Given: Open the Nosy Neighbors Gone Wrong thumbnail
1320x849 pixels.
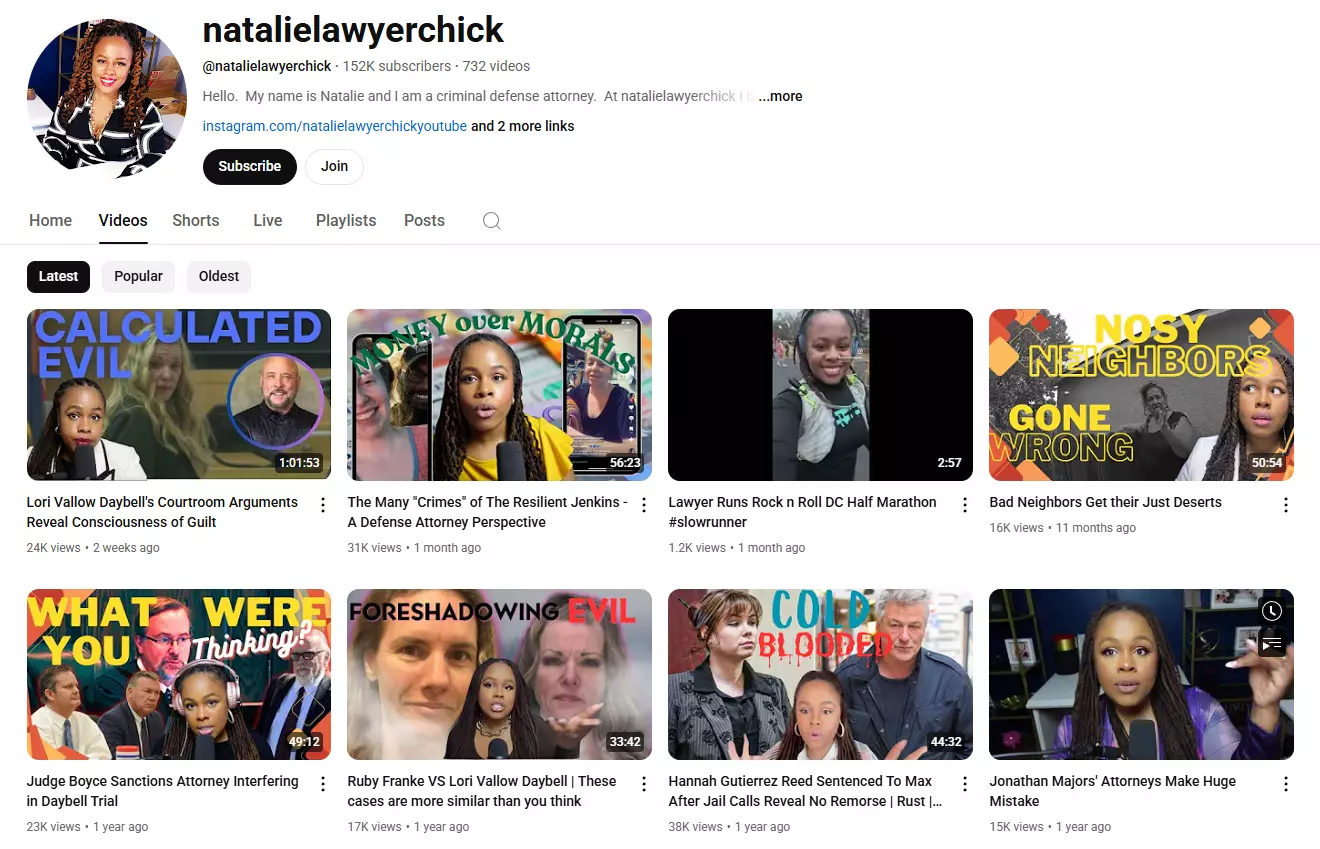Looking at the screenshot, I should coord(1141,395).
